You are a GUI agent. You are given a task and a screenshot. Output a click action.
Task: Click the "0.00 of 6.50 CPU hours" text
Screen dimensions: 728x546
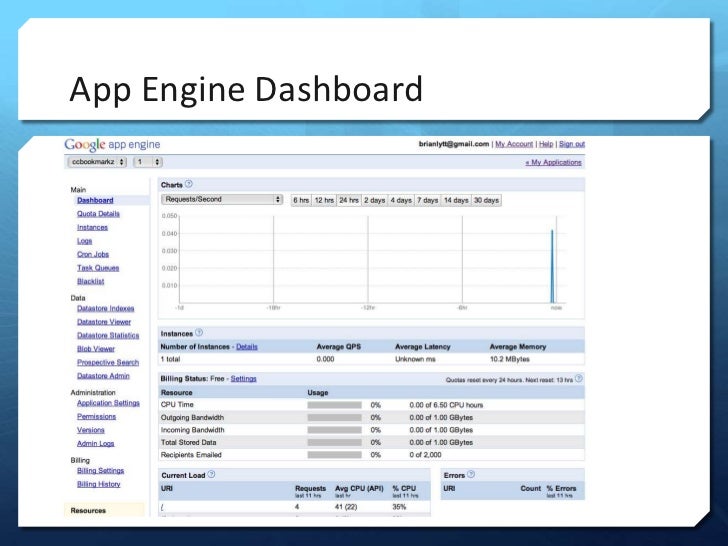(446, 405)
